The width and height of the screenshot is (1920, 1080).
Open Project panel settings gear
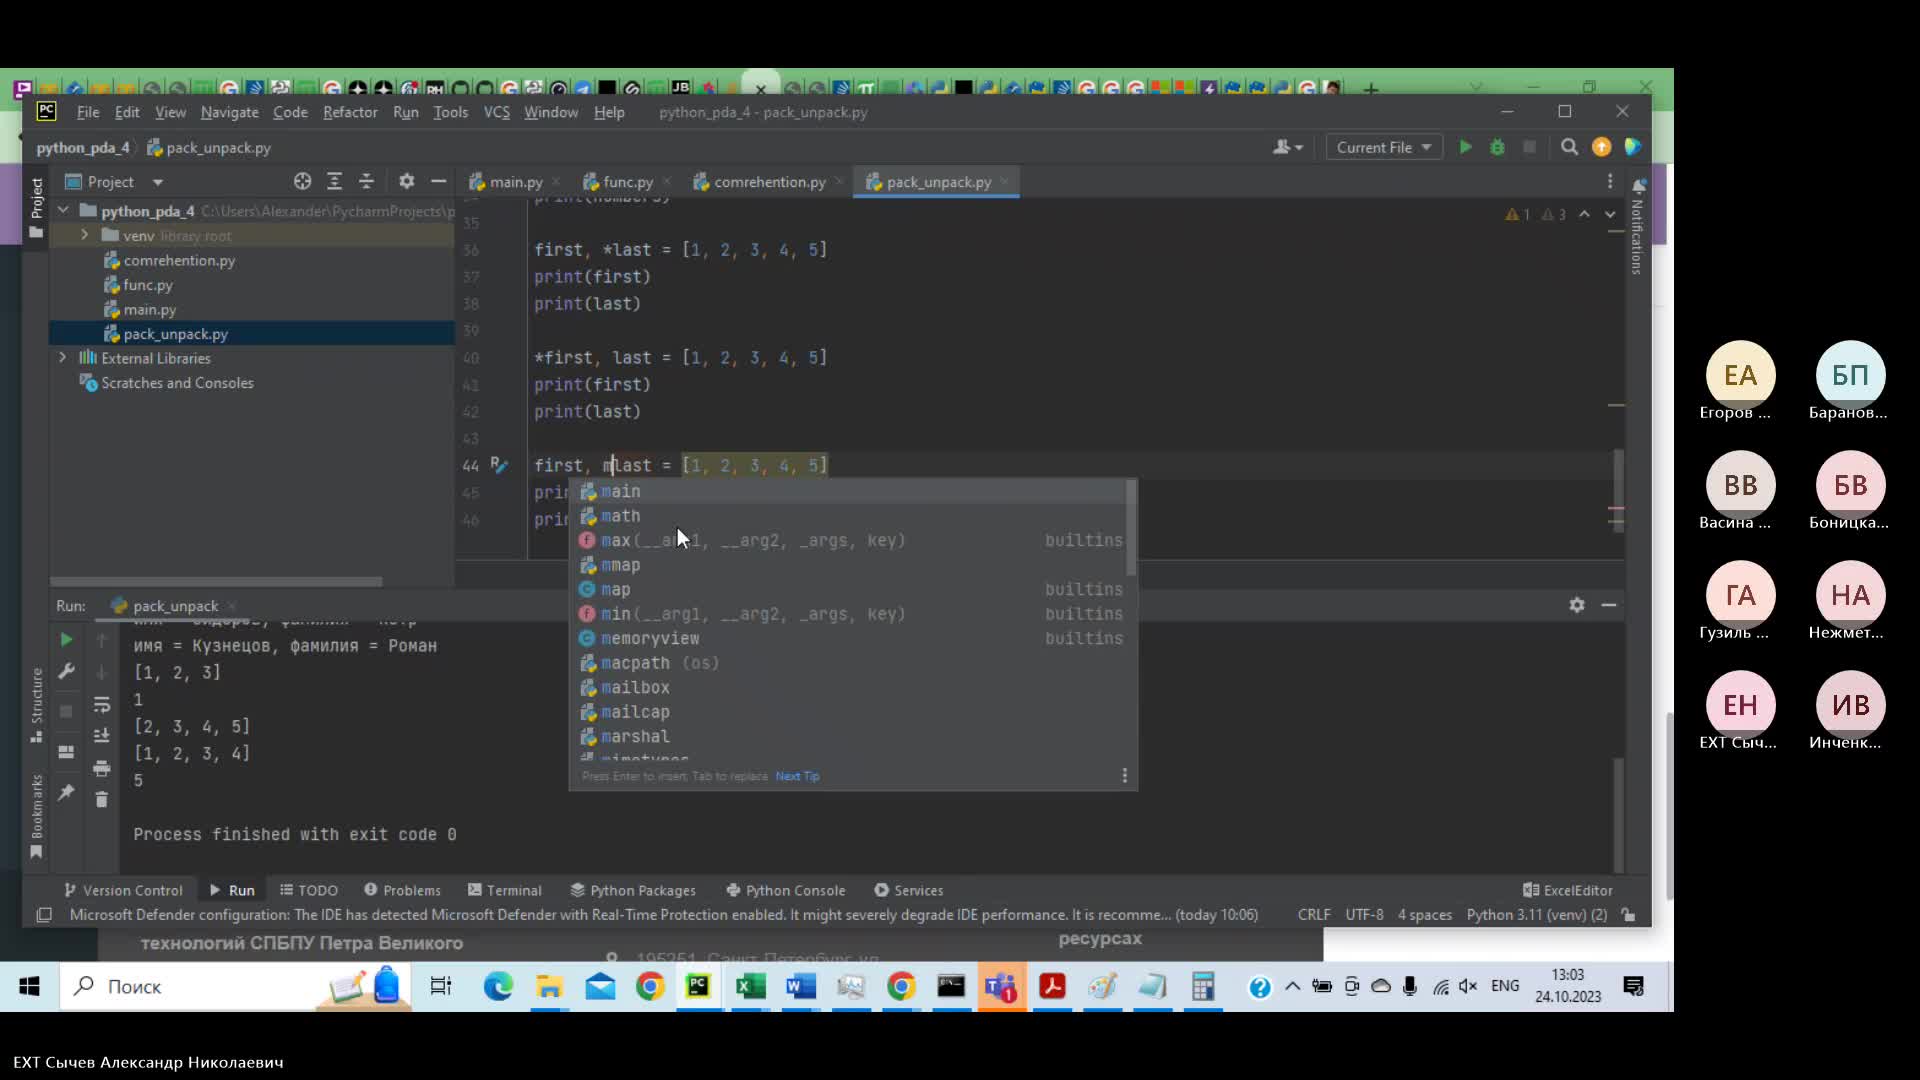pyautogui.click(x=406, y=181)
